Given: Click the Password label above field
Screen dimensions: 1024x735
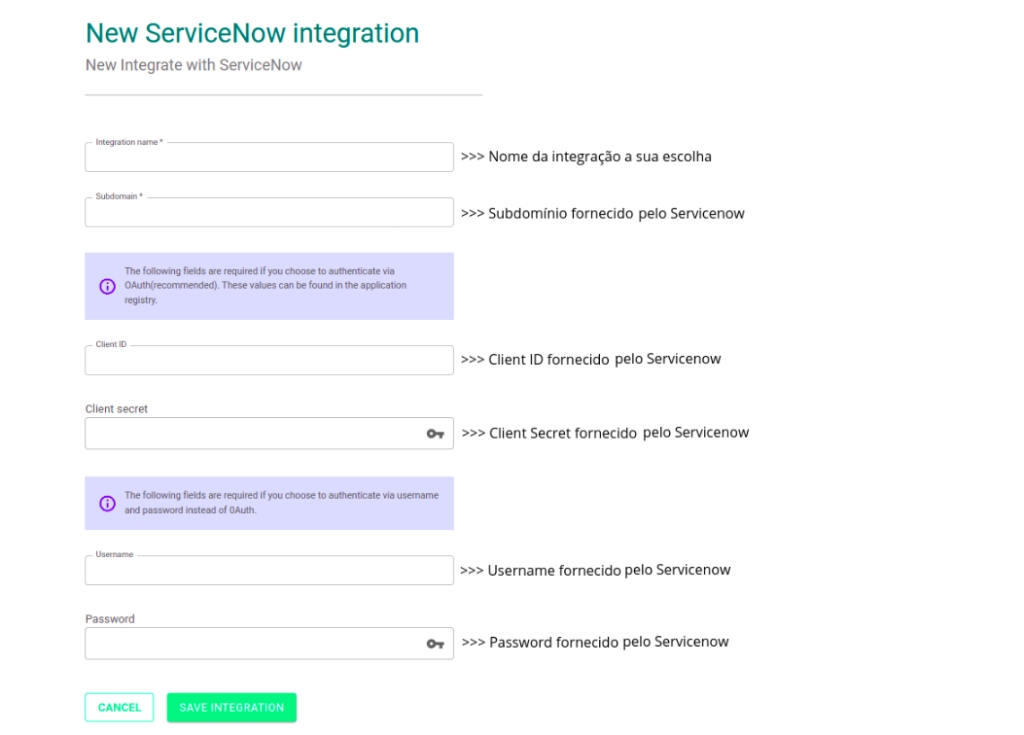Looking at the screenshot, I should [x=110, y=619].
